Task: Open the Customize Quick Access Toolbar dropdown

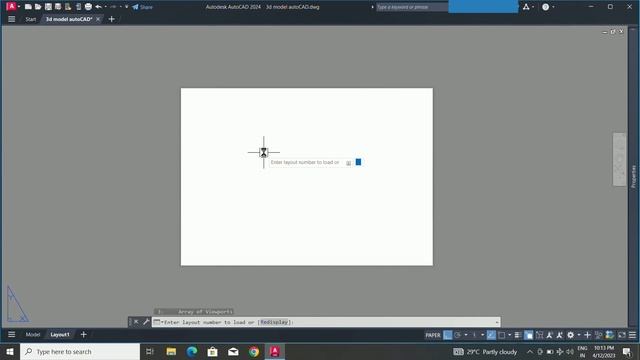Action: pos(127,7)
